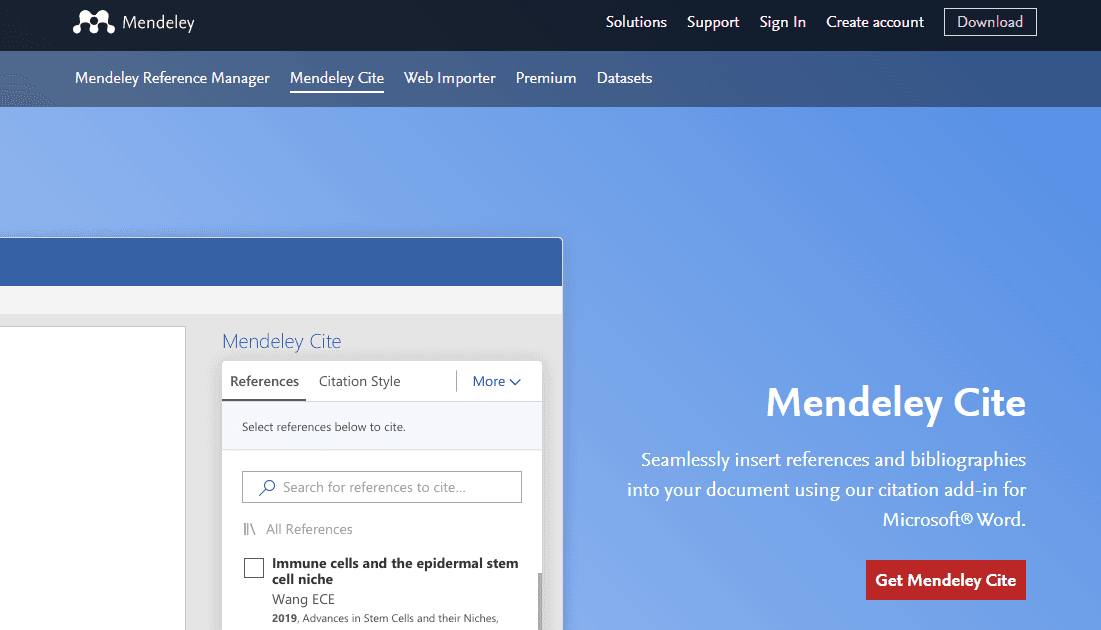Switch to the Citation Style tab
Viewport: 1101px width, 630px height.
pos(359,381)
